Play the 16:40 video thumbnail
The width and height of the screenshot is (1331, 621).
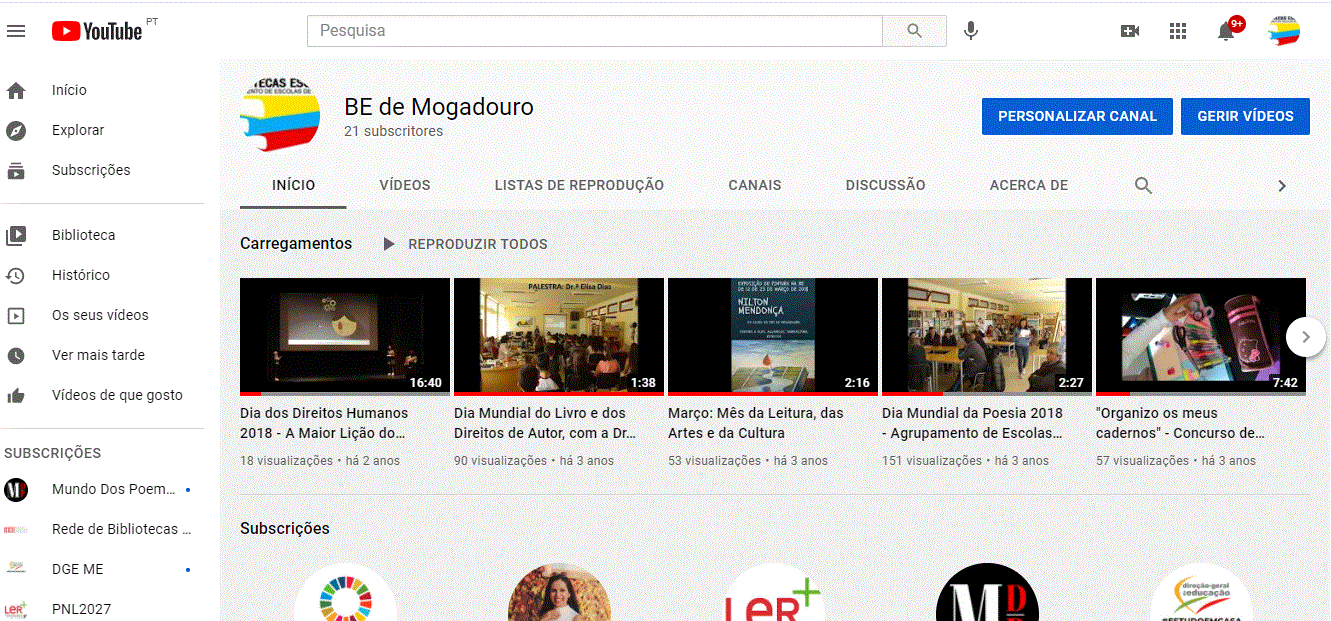[345, 336]
